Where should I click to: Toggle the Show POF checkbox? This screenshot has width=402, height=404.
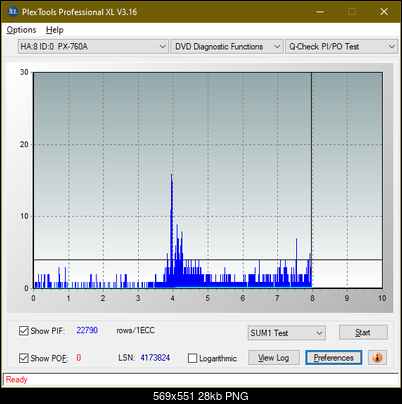click(x=24, y=358)
